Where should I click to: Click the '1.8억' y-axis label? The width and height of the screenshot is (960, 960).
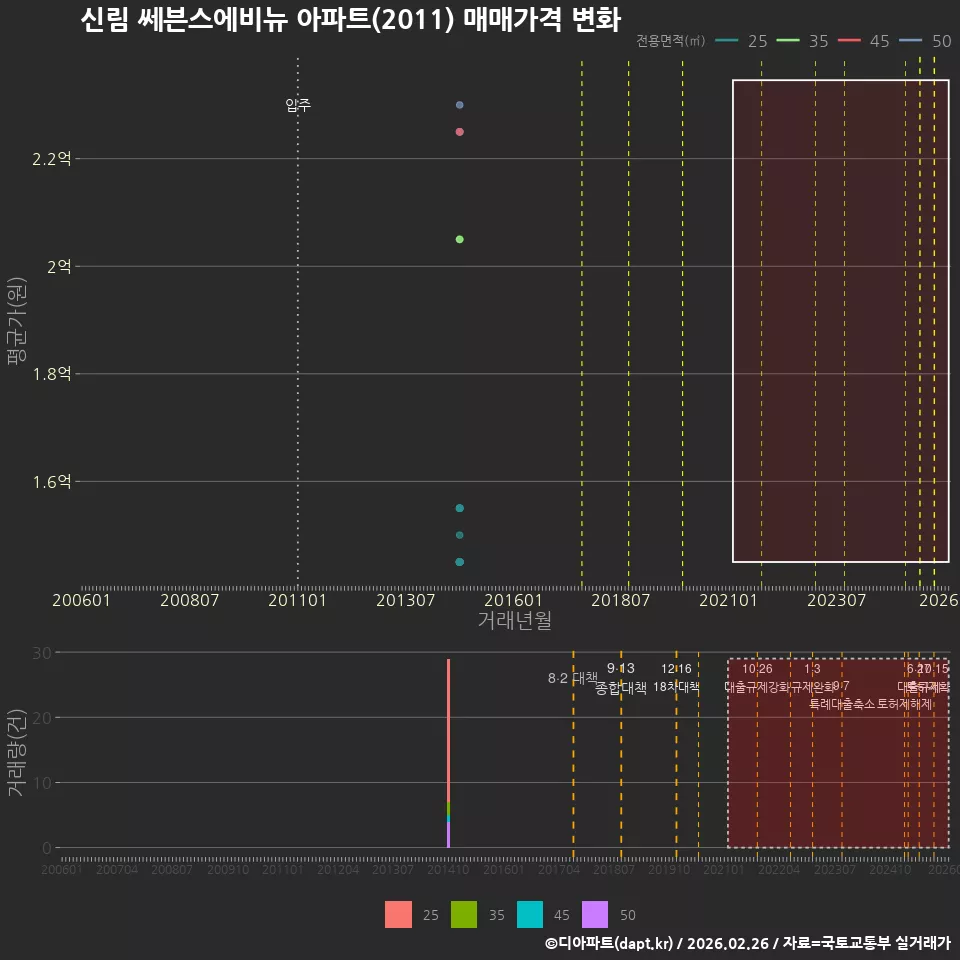[51, 373]
